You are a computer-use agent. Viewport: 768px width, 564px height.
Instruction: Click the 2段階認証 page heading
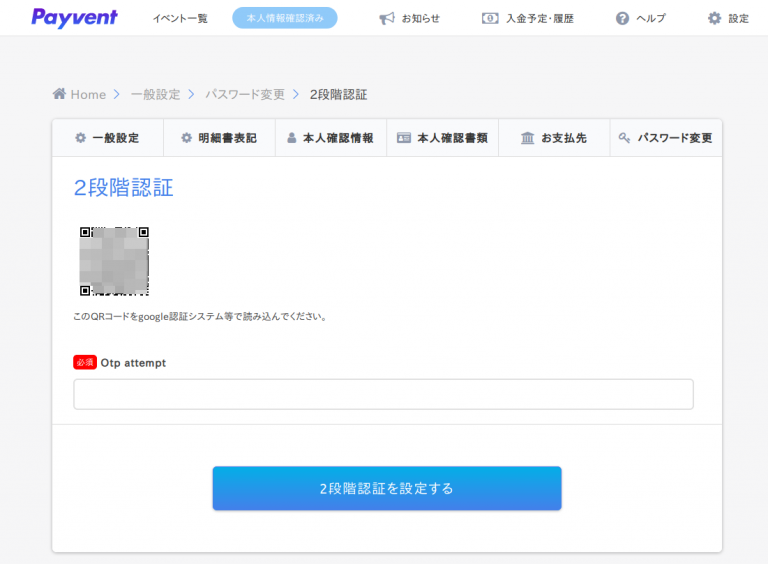(x=123, y=188)
